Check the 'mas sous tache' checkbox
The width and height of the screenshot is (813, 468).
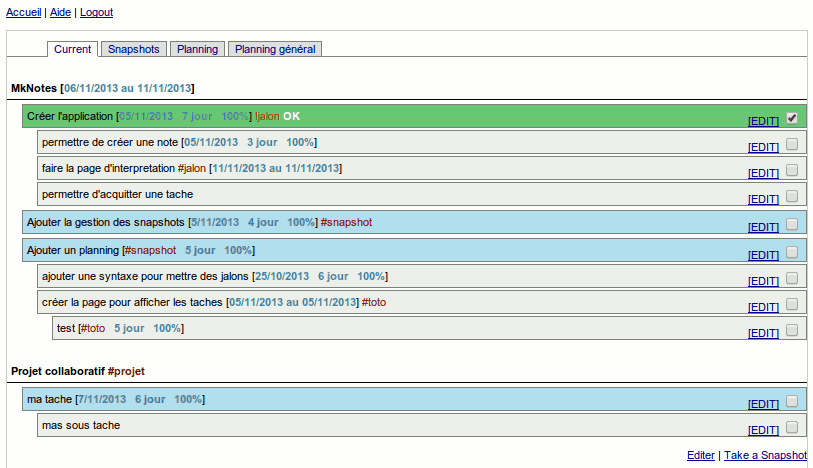pyautogui.click(x=792, y=427)
